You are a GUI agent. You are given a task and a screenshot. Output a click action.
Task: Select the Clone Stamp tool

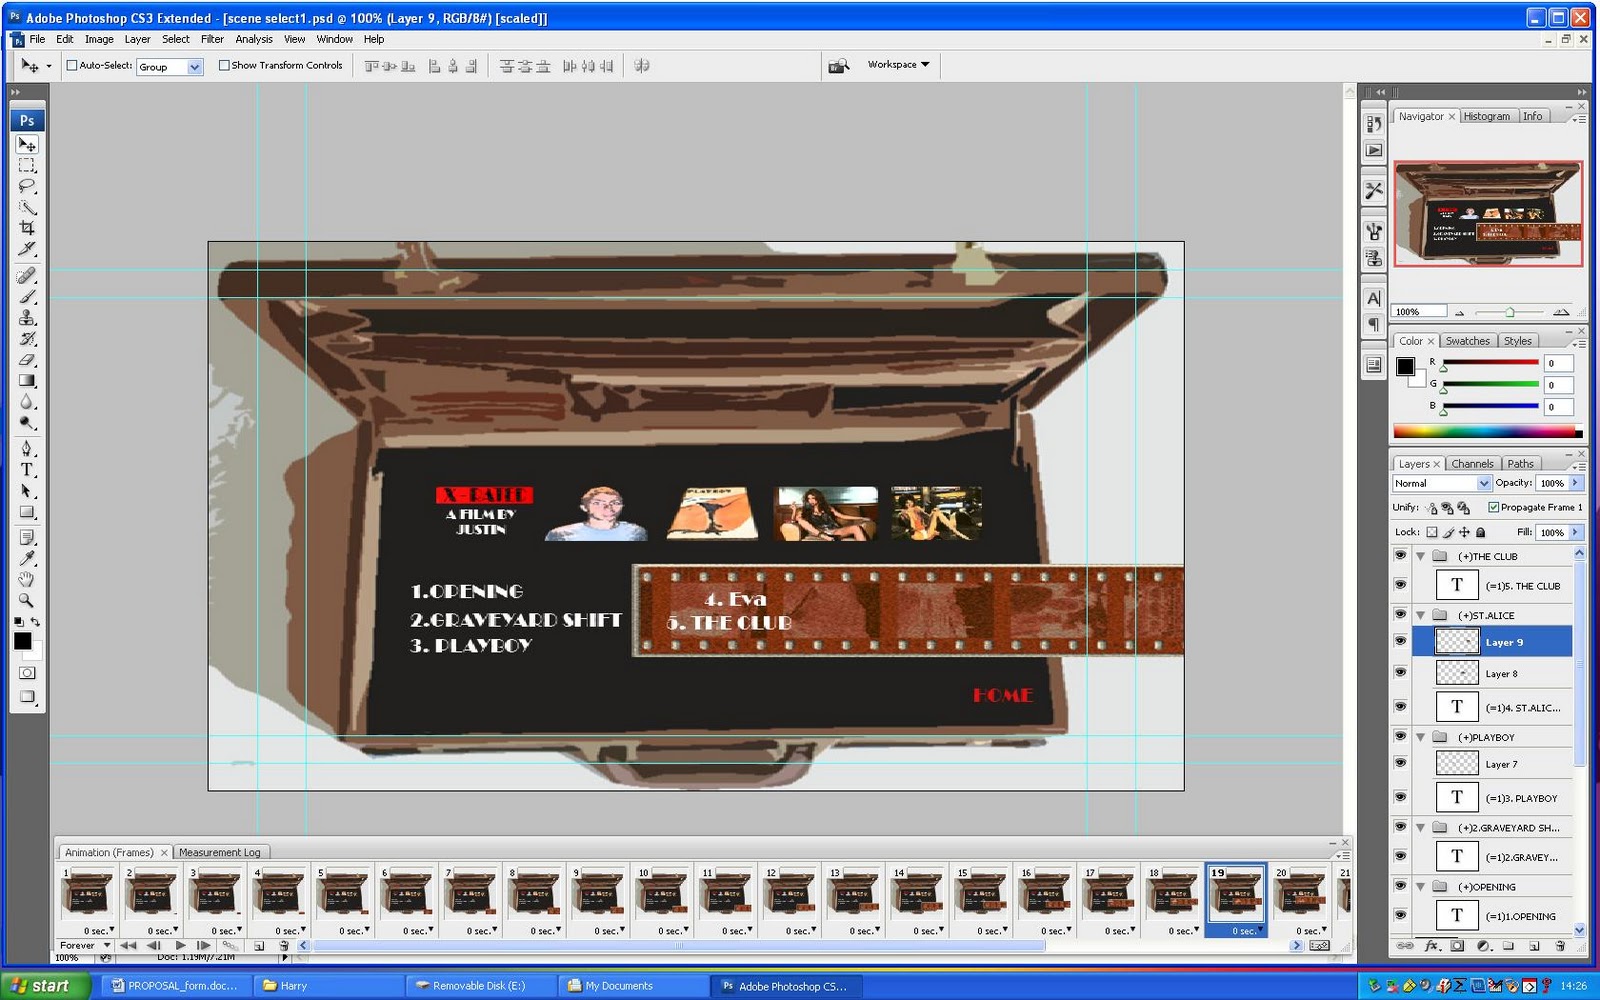pos(27,318)
